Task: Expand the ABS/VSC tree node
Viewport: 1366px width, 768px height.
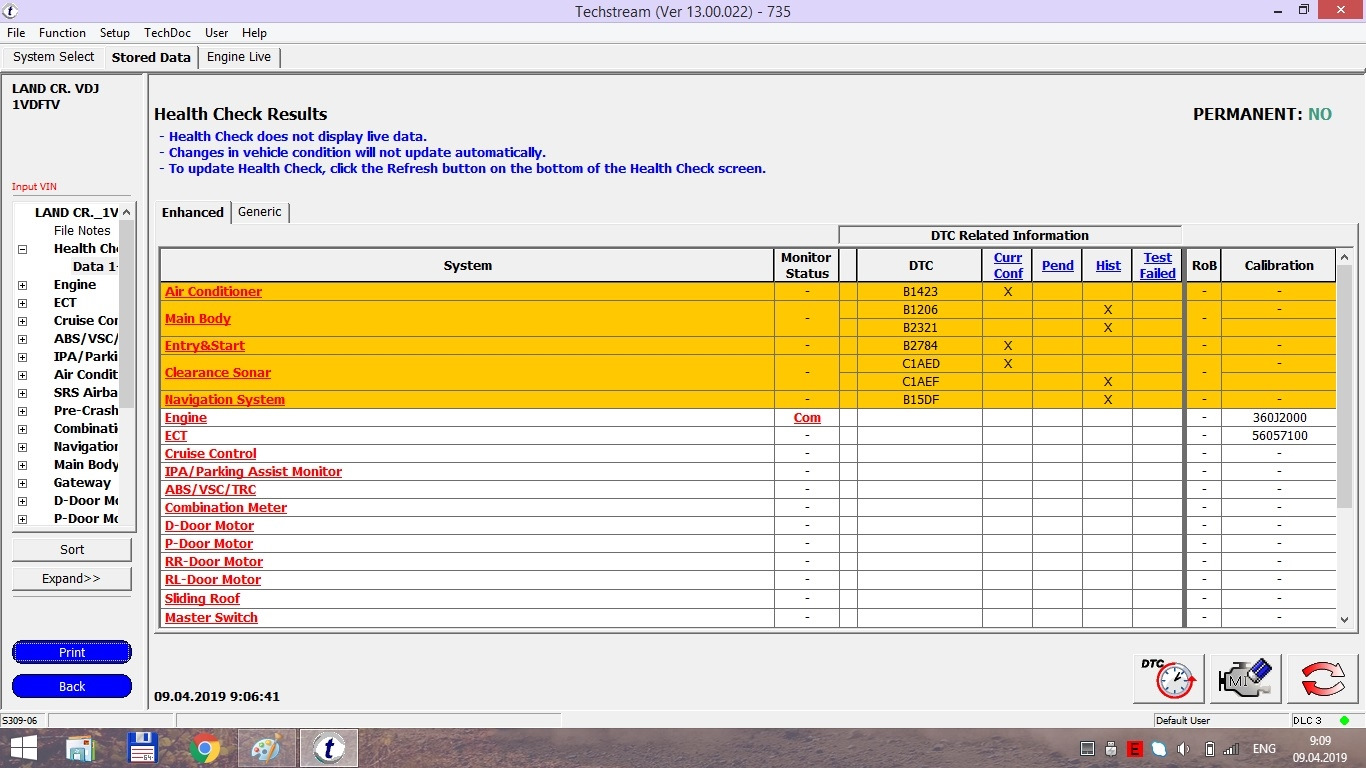Action: pyautogui.click(x=22, y=339)
